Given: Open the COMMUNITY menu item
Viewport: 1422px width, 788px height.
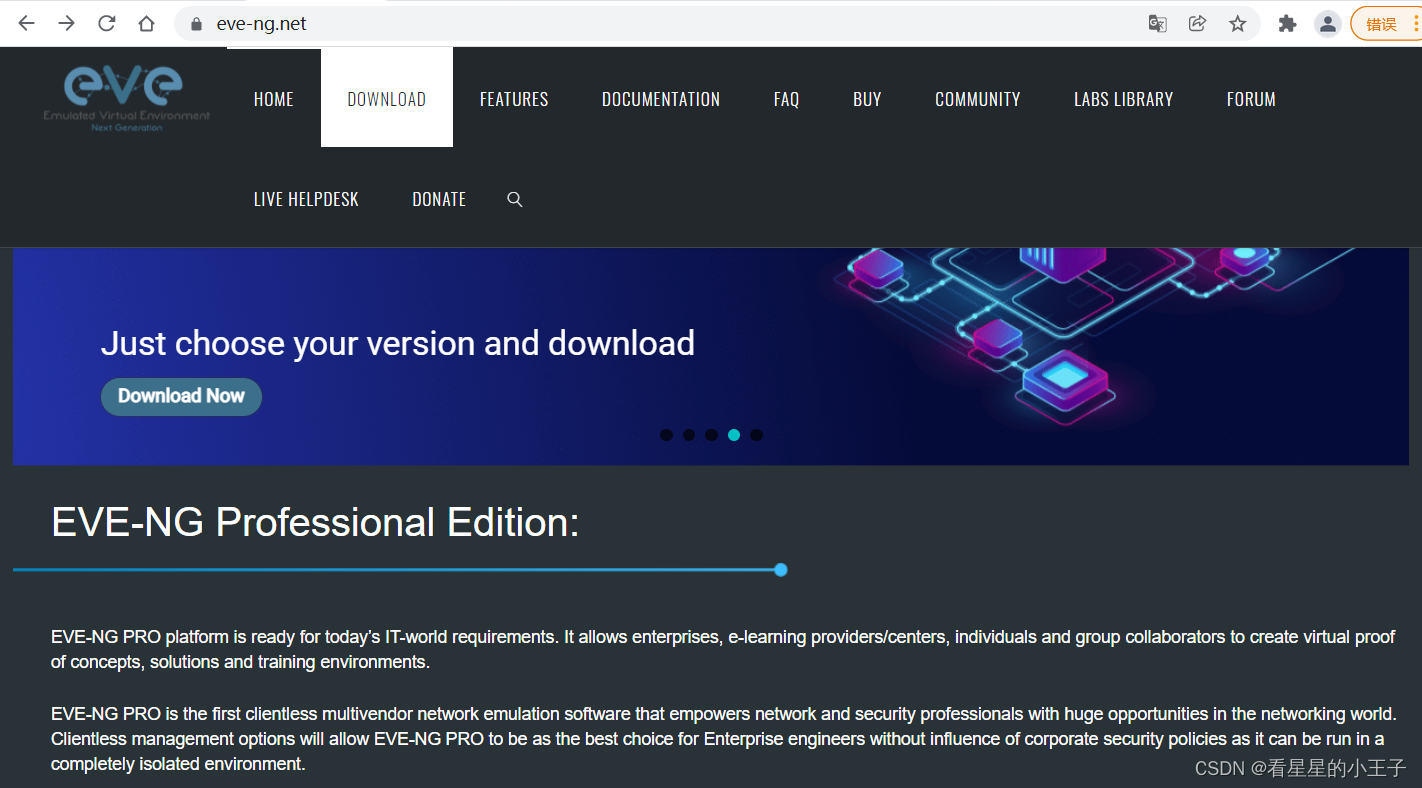Looking at the screenshot, I should tap(978, 99).
